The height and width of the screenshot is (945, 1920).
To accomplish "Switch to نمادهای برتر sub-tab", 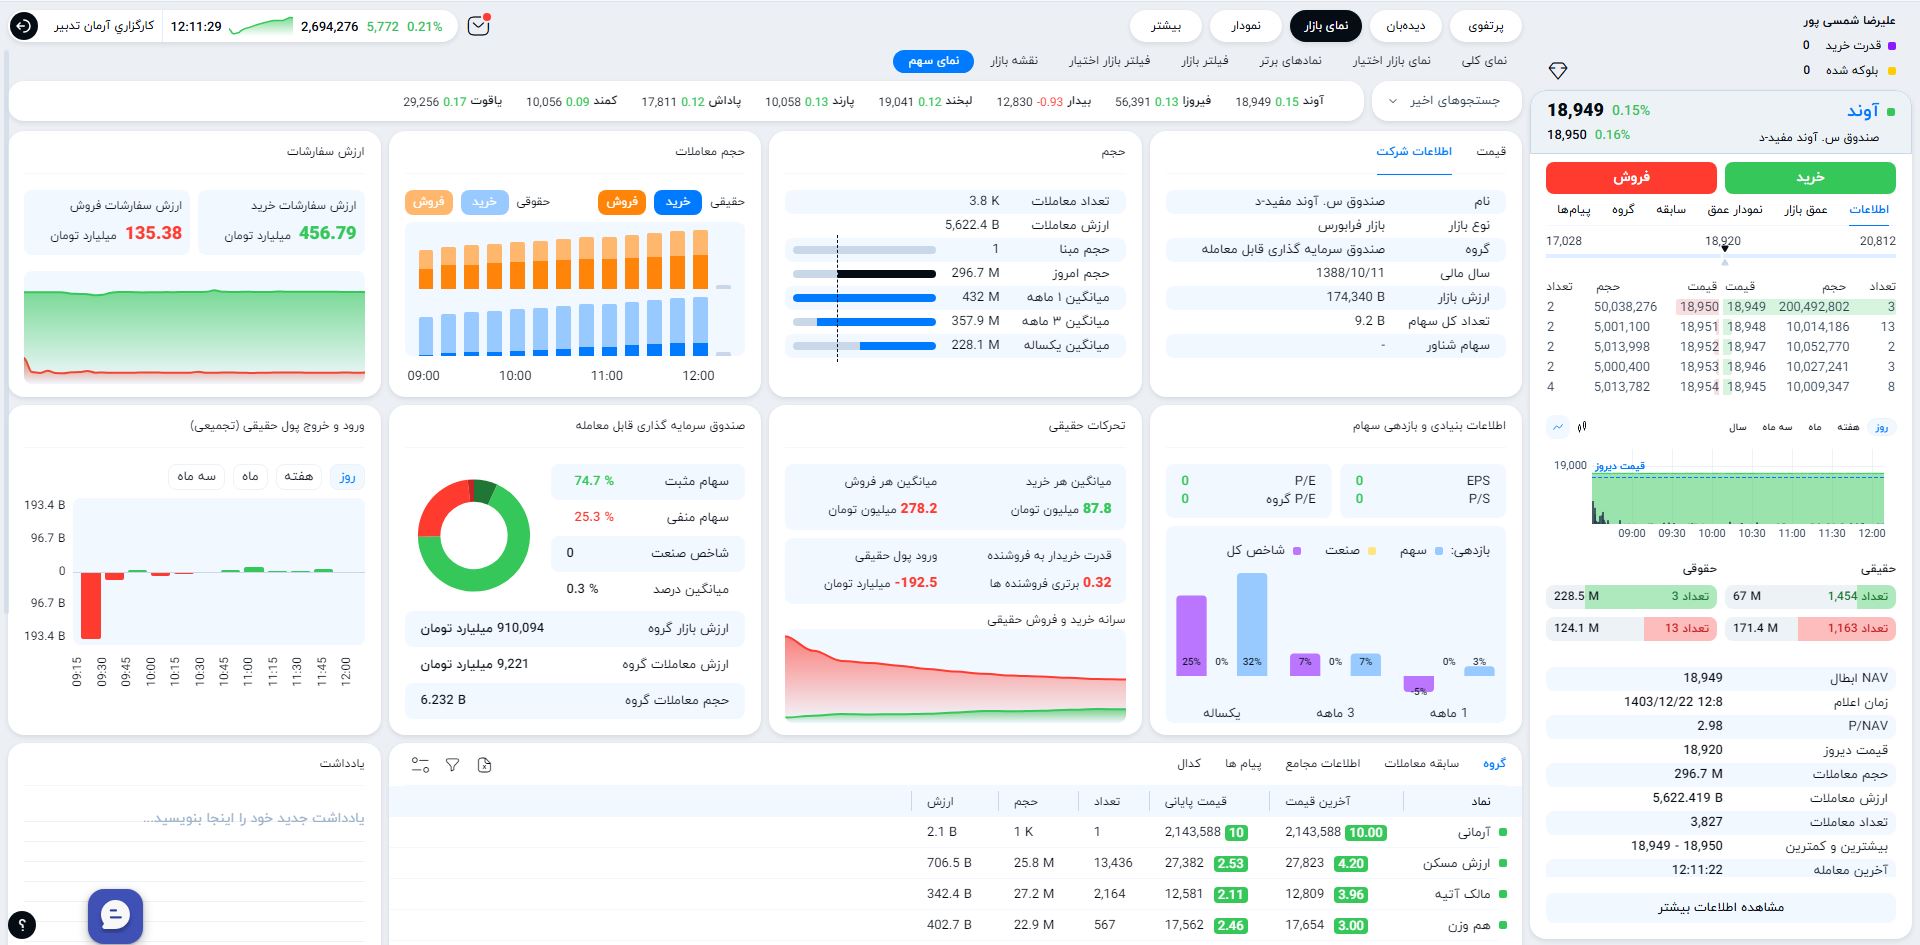I will click(1290, 61).
